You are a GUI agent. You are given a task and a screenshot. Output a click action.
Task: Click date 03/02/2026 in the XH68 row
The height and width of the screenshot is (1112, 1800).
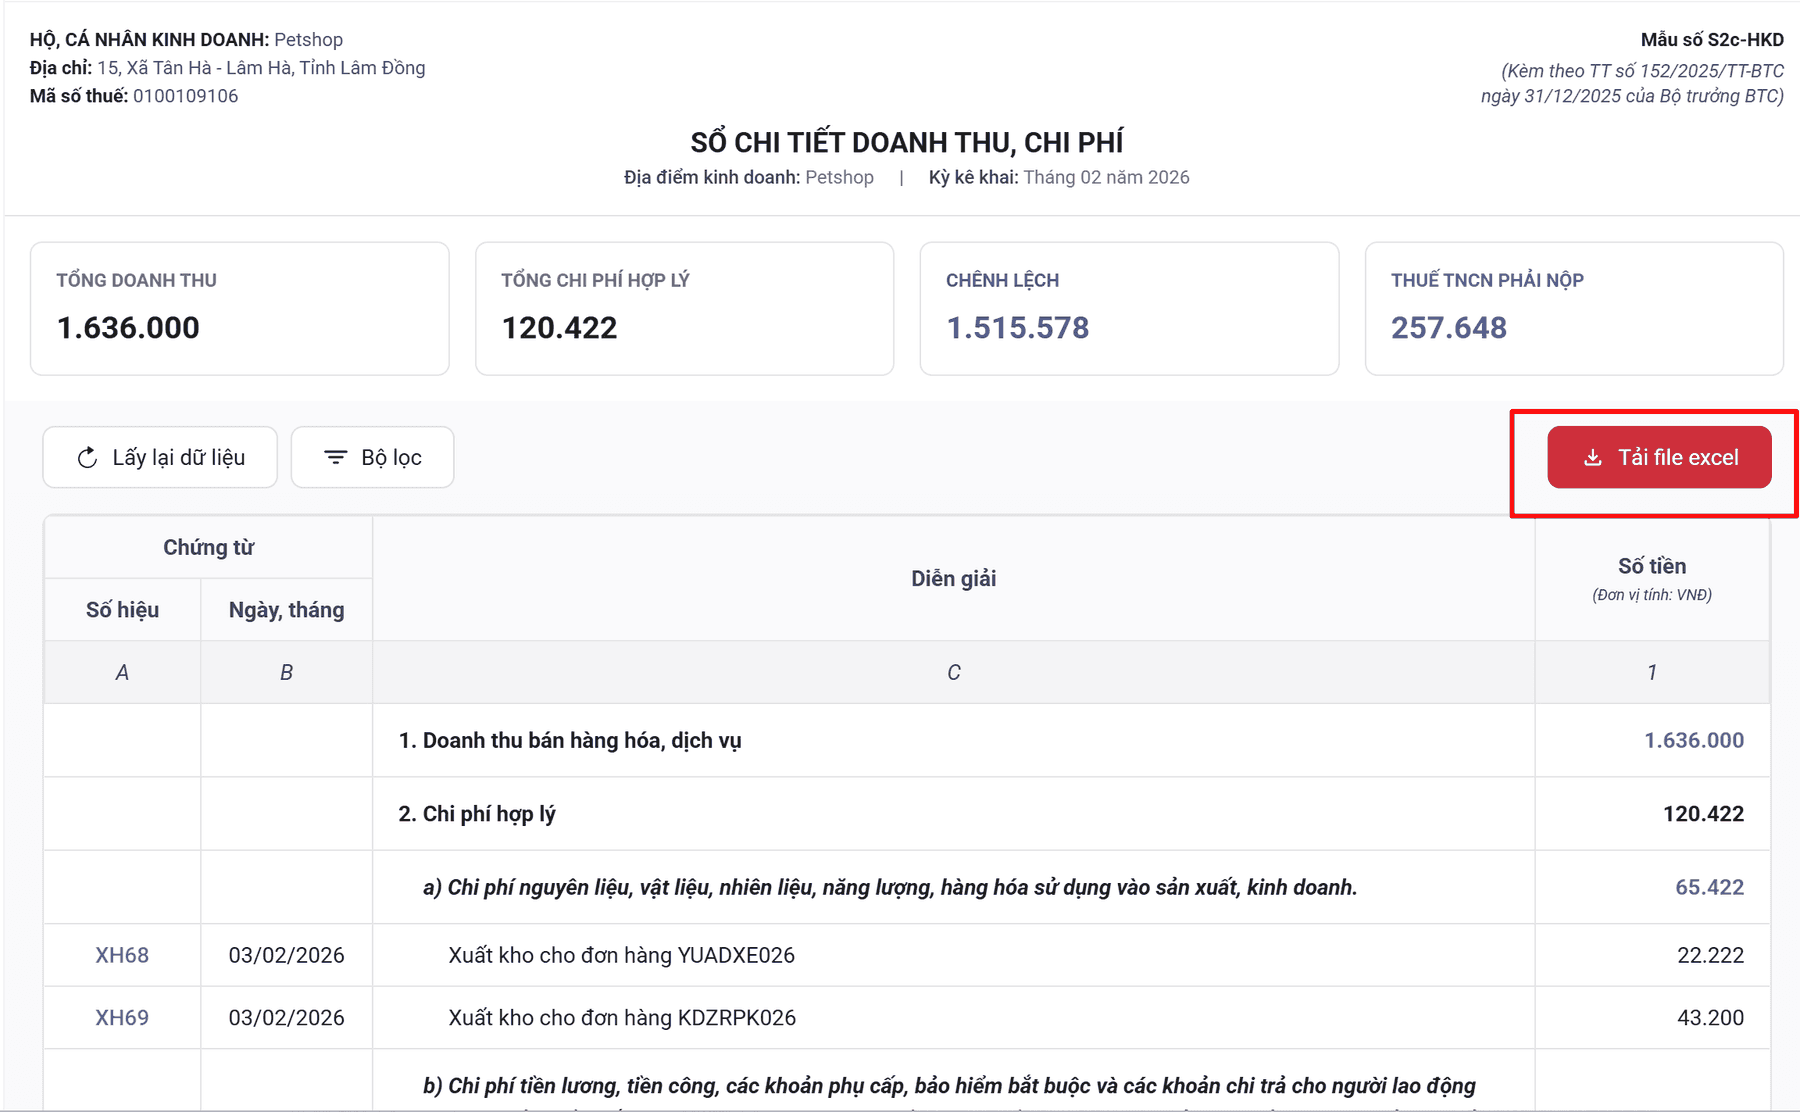point(286,955)
